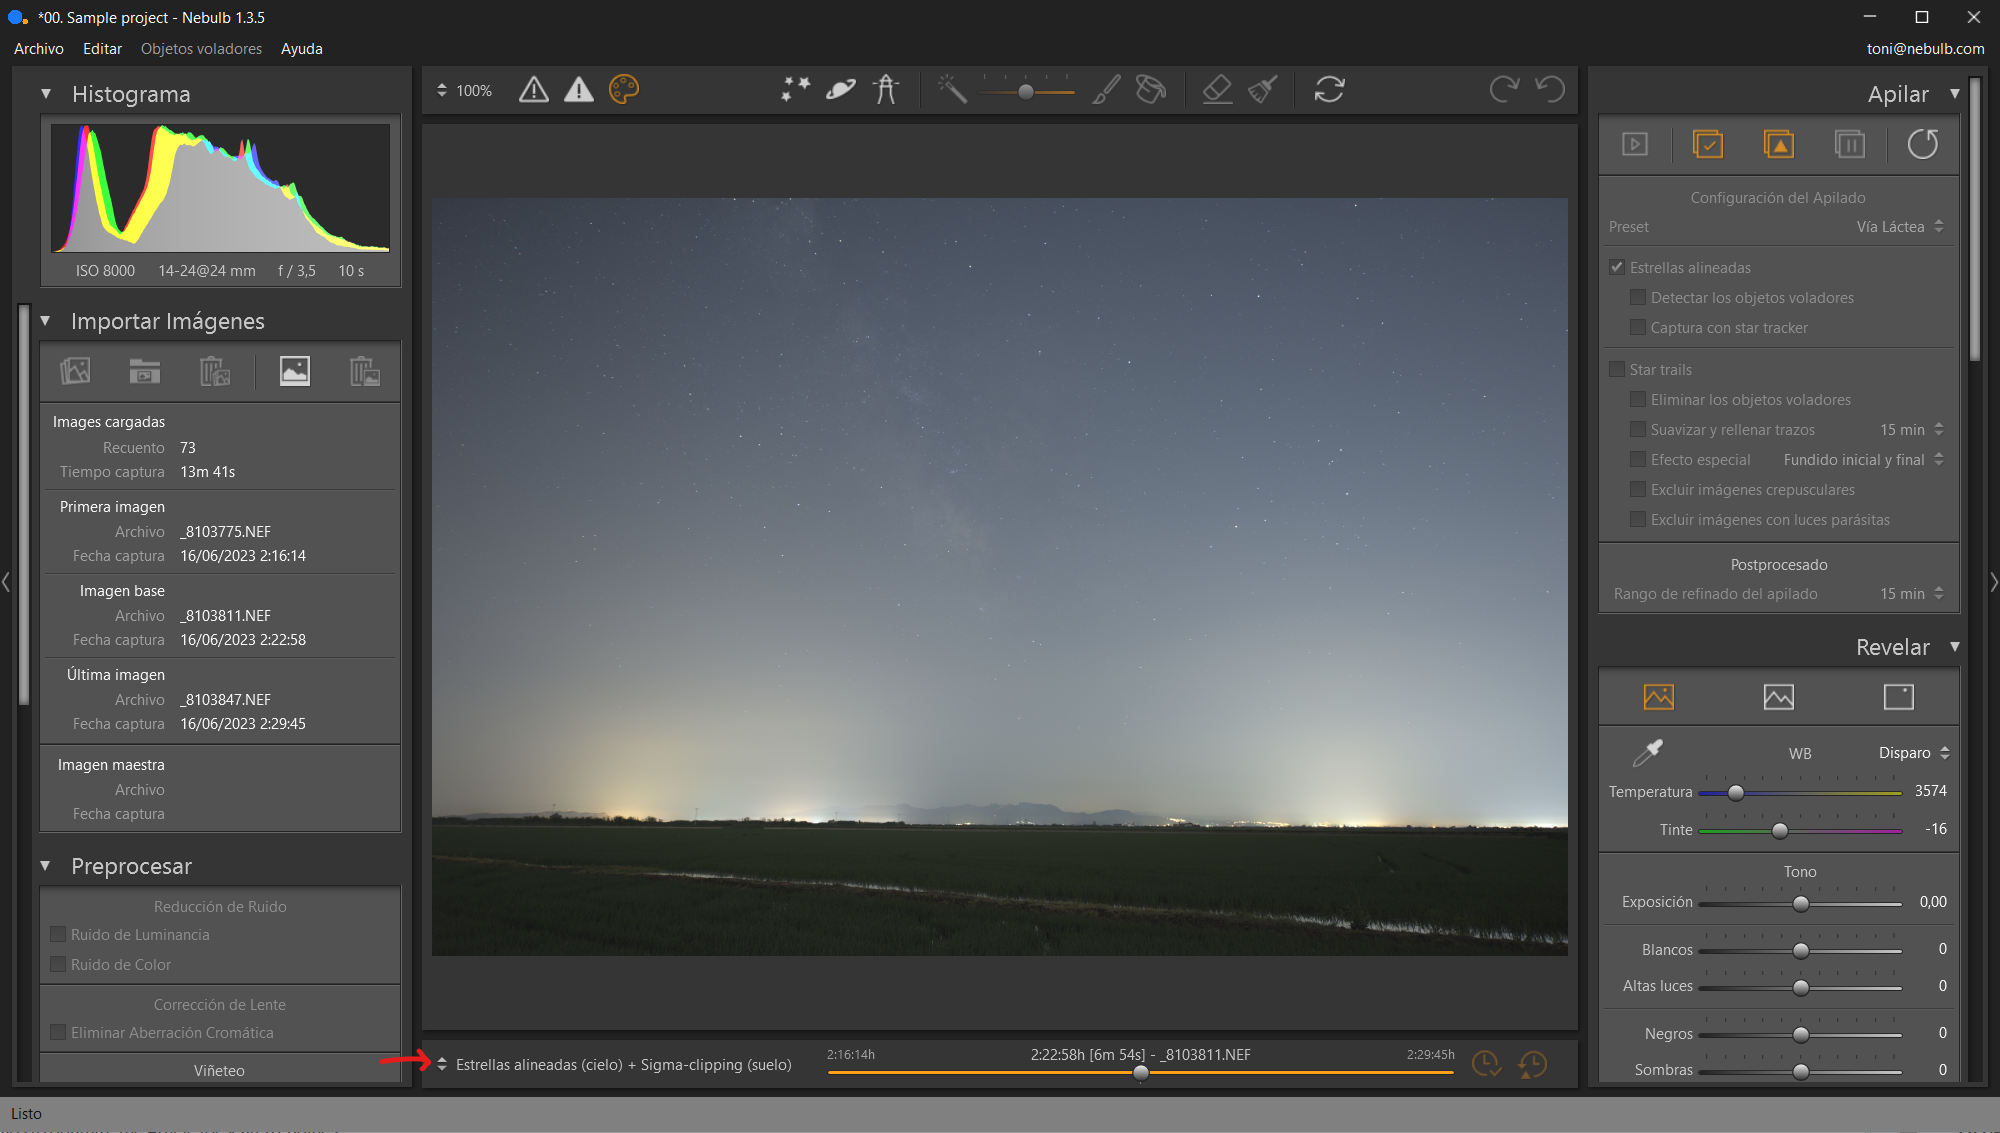
Task: Collapse the Apilar panel
Action: point(1955,94)
